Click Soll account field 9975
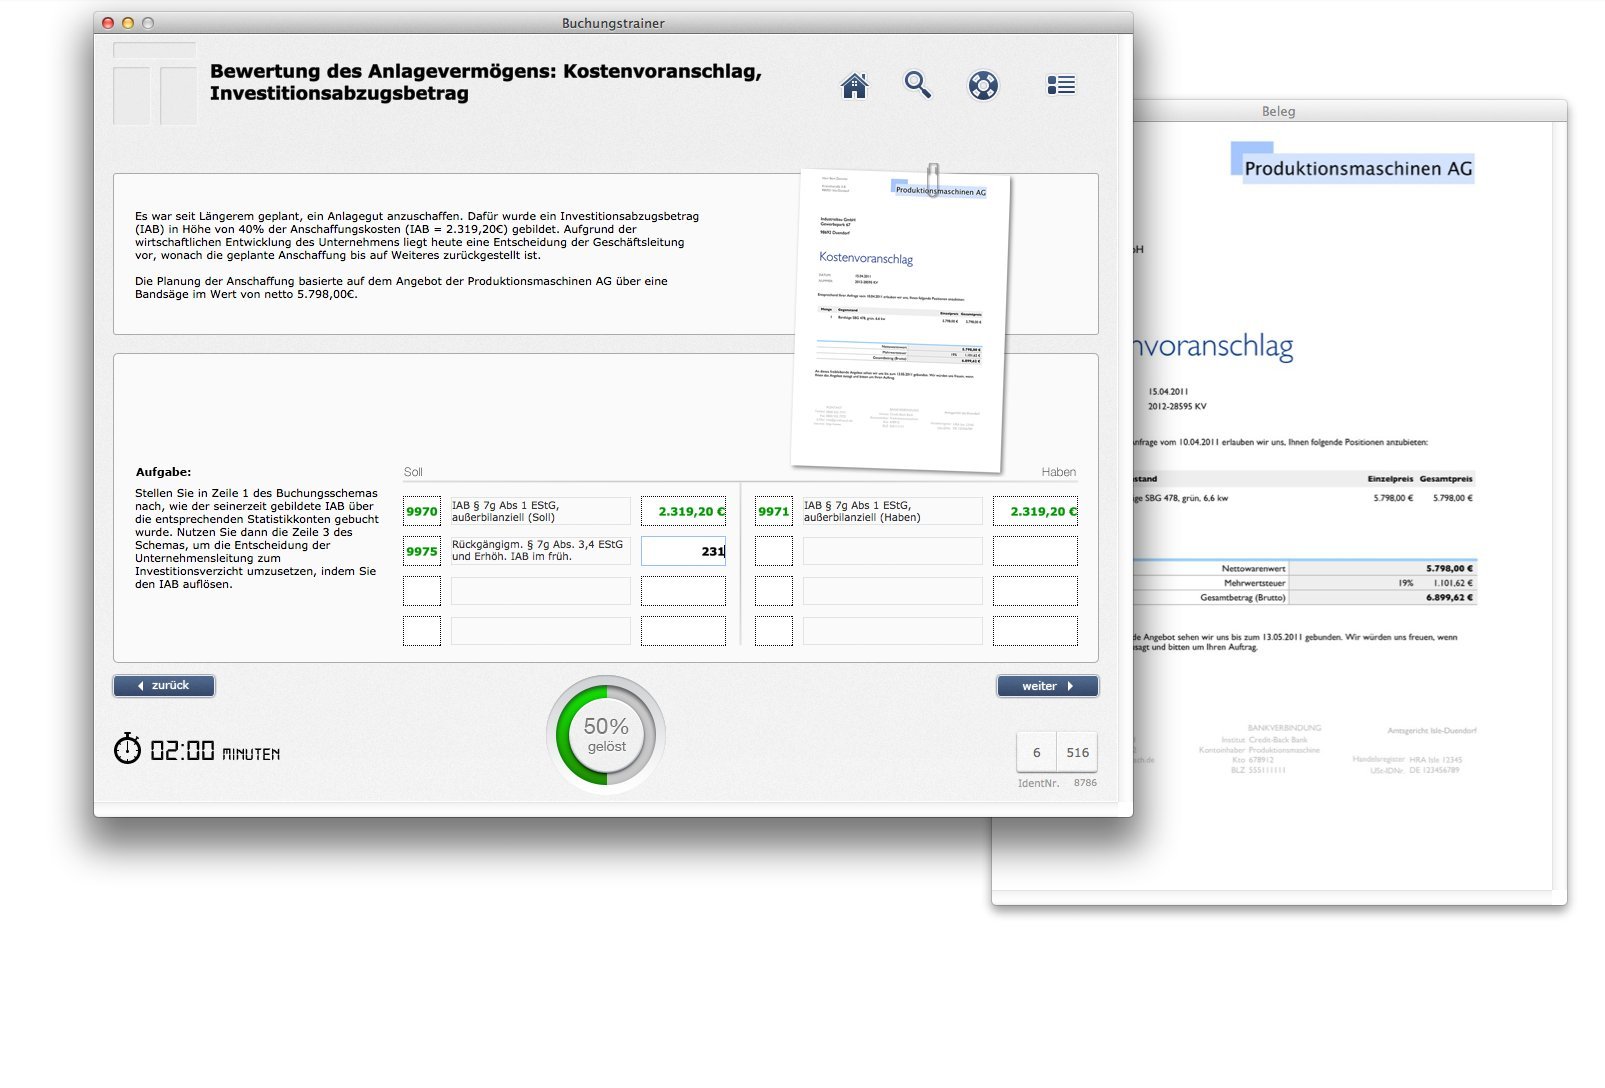 coord(422,551)
